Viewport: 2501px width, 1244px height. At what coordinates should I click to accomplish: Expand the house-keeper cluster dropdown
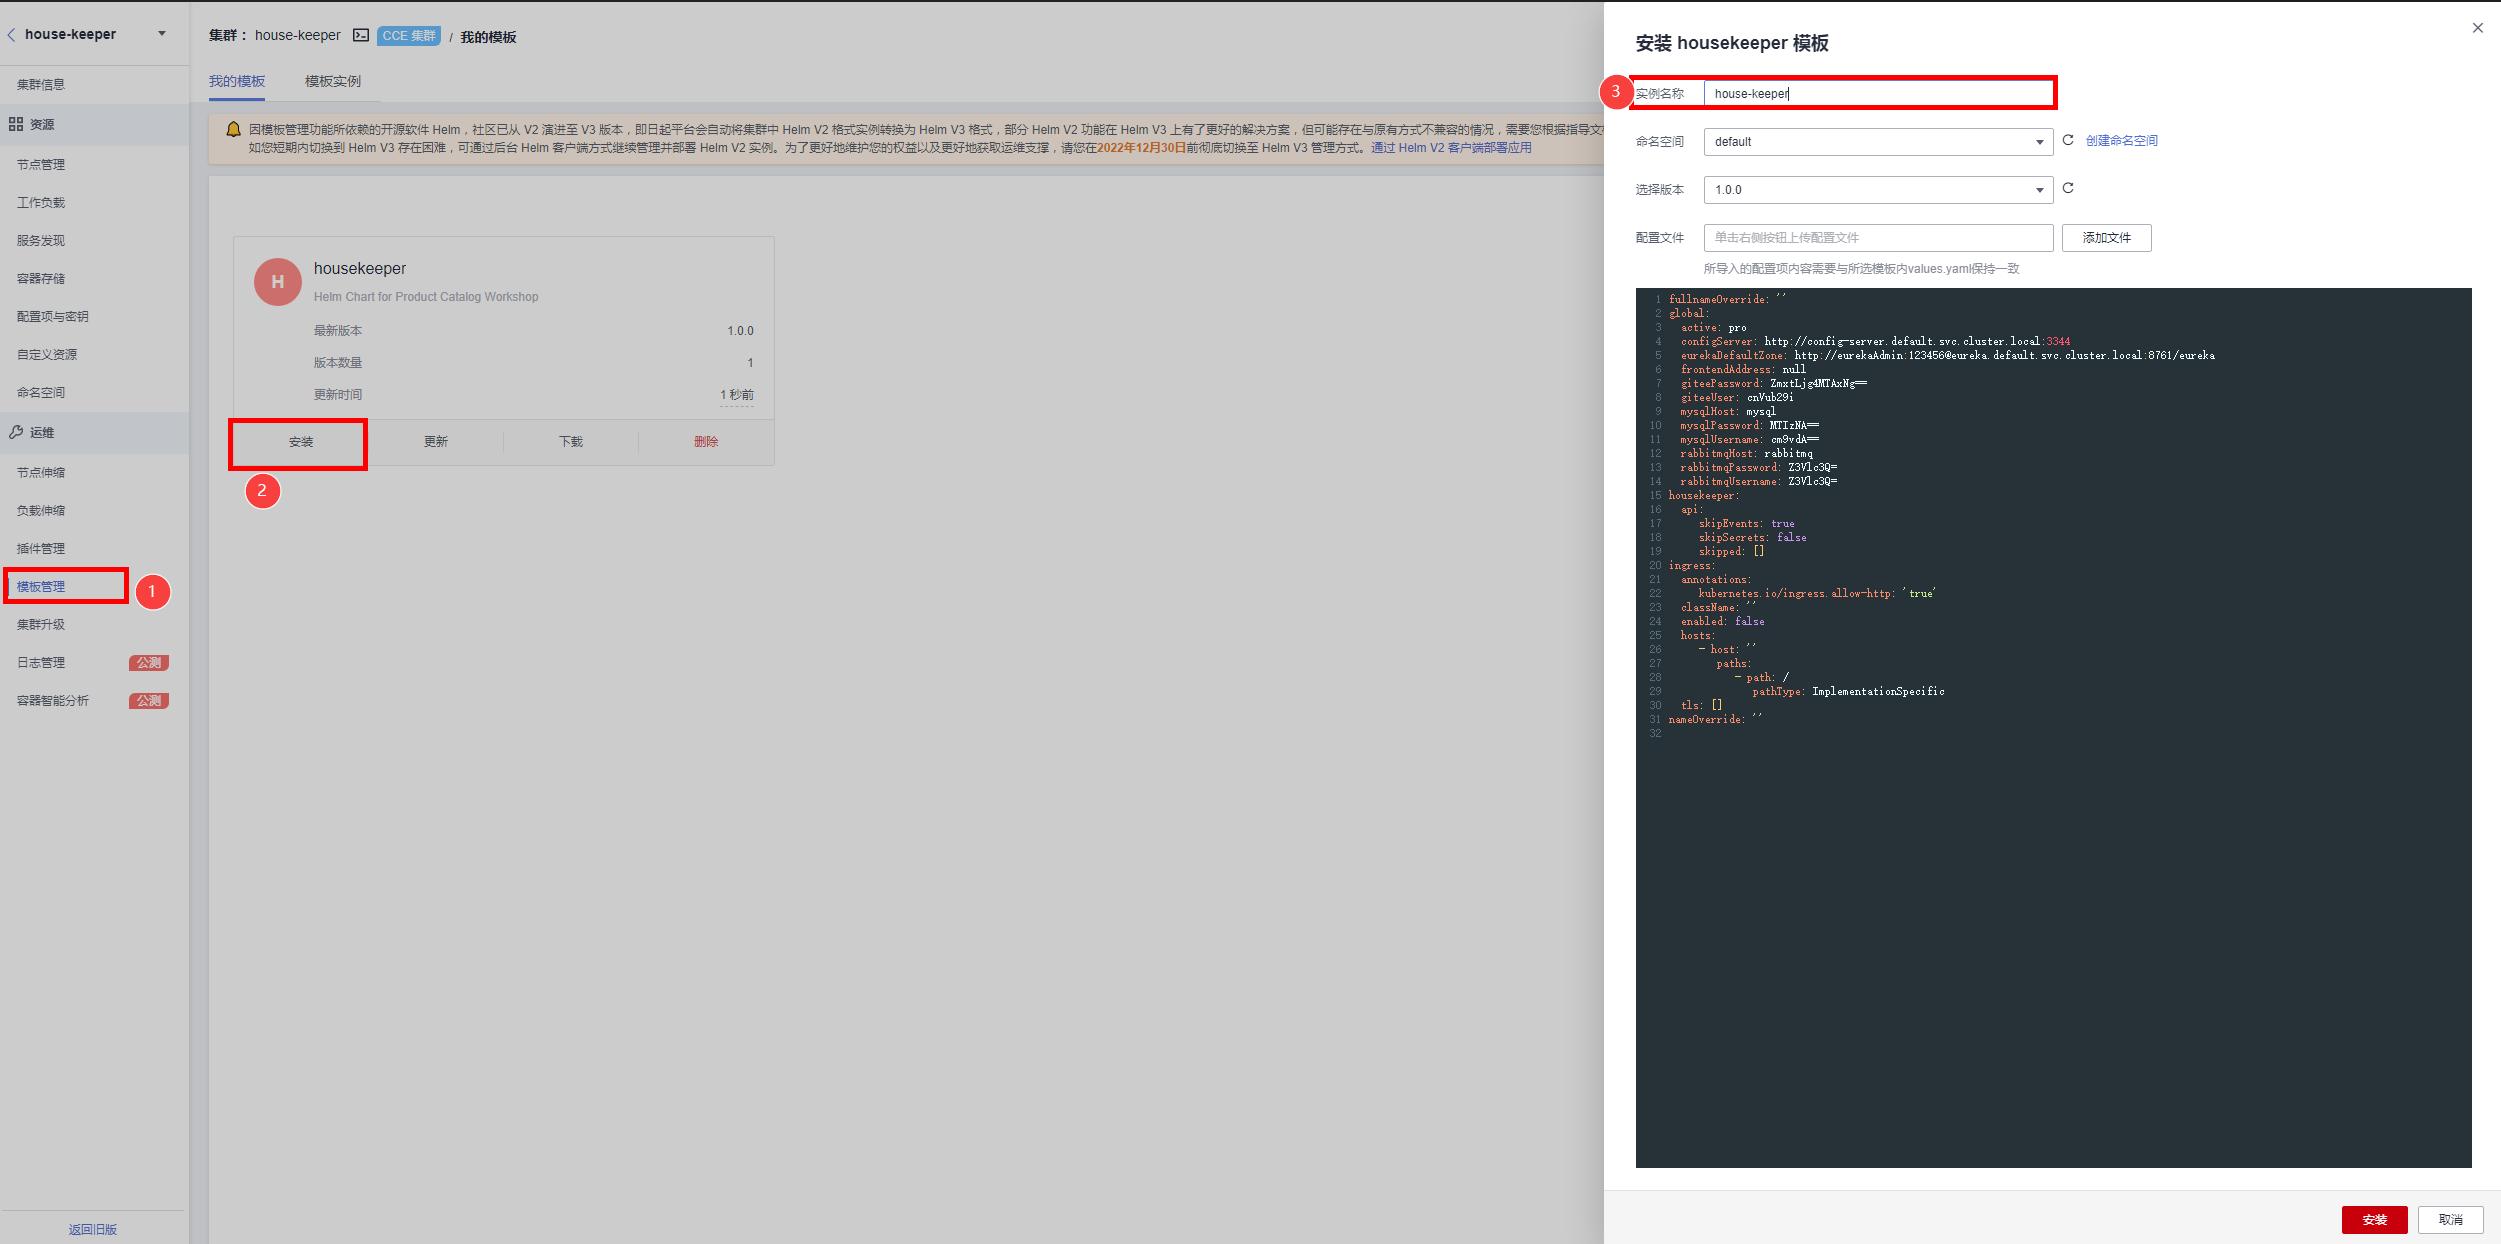point(161,34)
